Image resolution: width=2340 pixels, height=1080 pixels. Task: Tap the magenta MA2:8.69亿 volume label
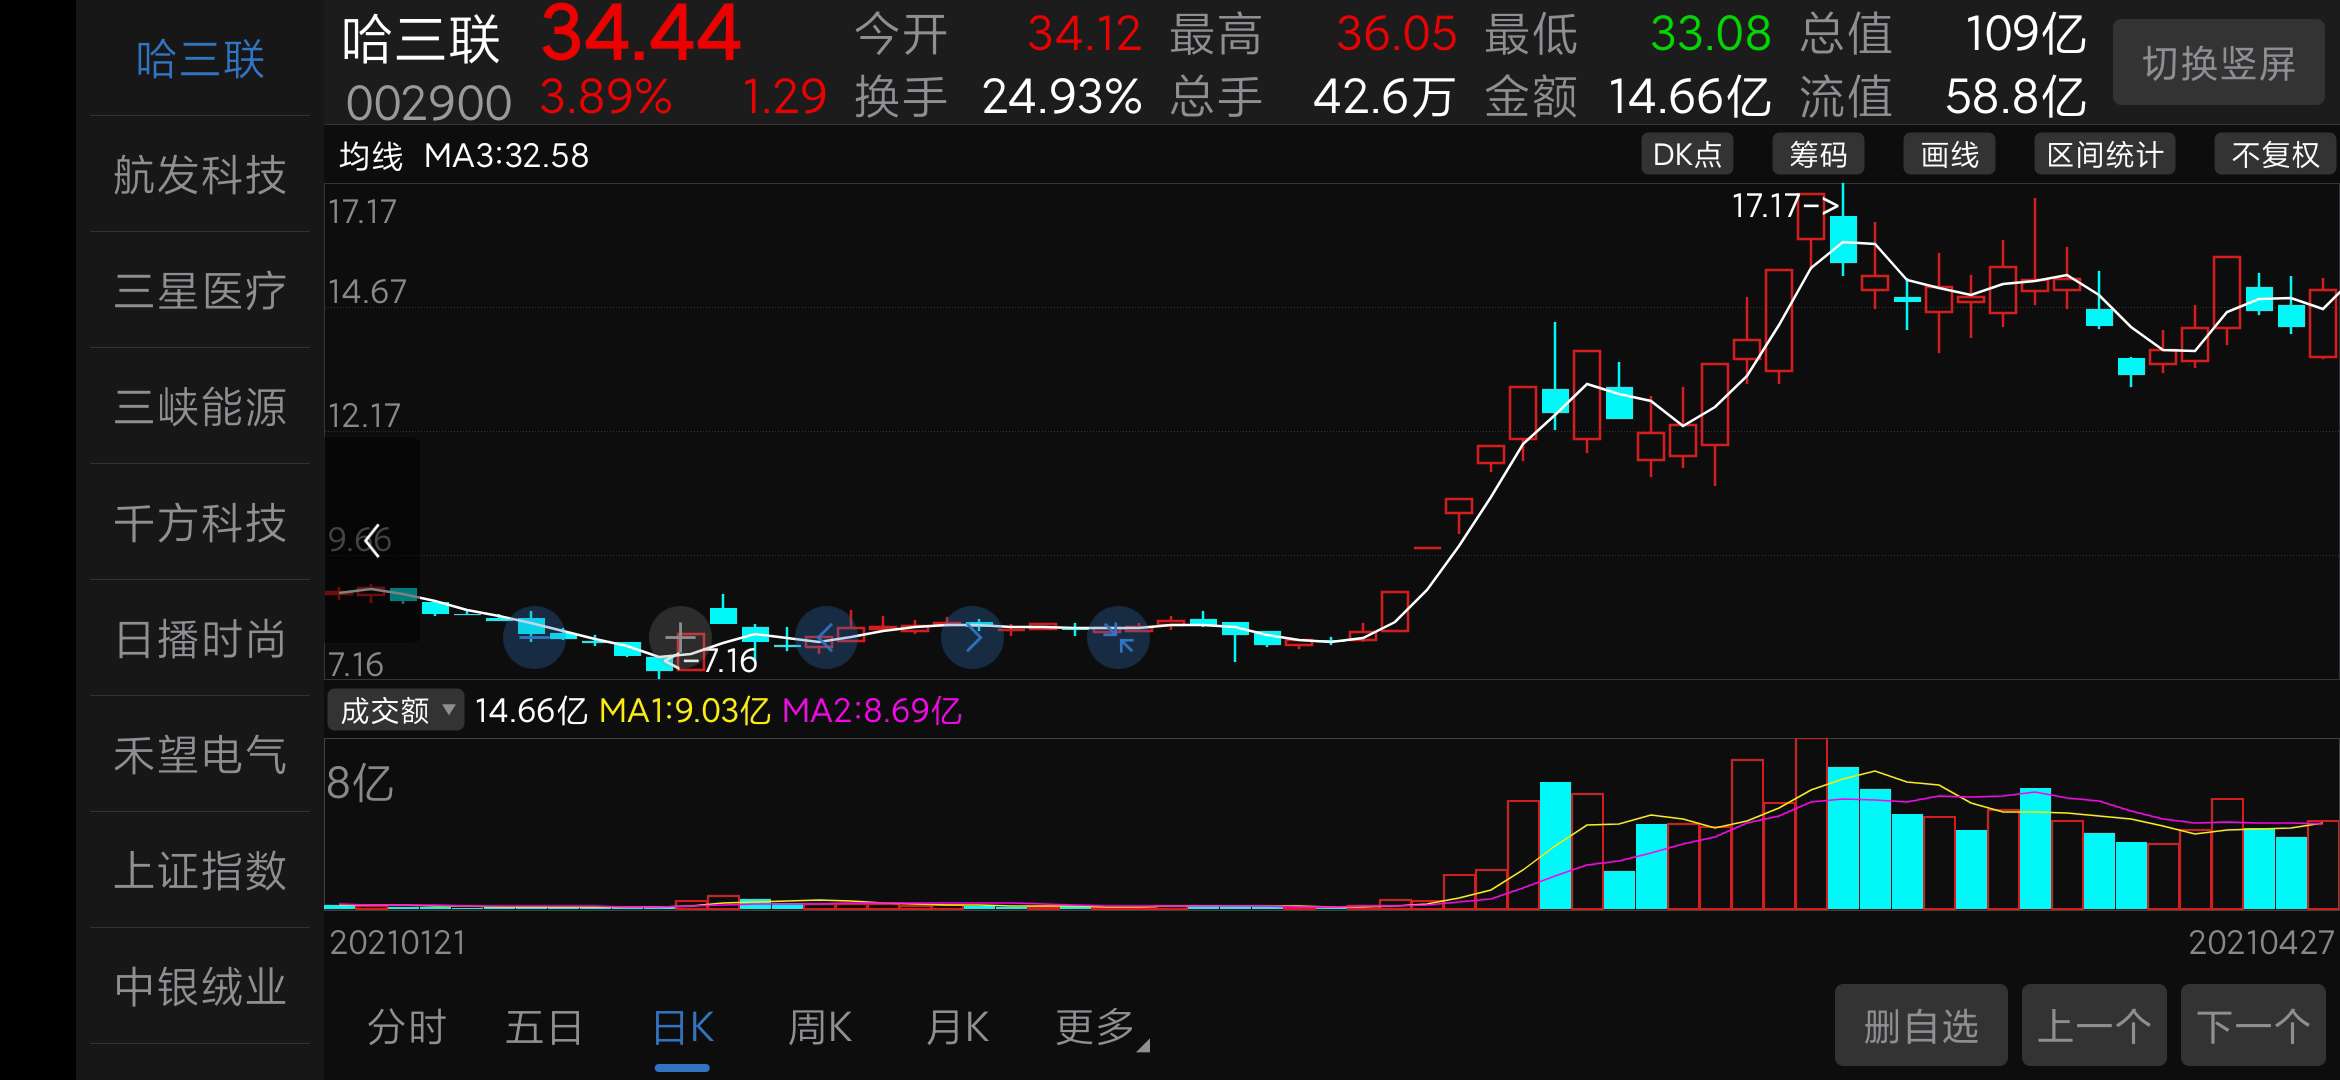872,711
